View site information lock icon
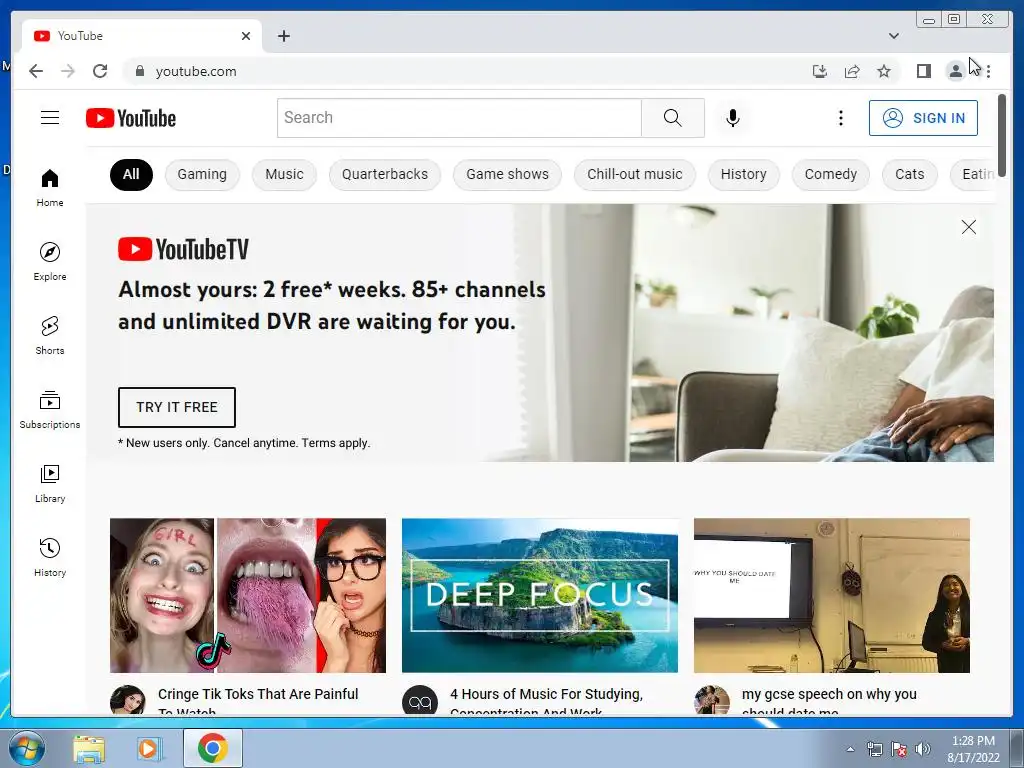The height and width of the screenshot is (768, 1024). (x=139, y=71)
